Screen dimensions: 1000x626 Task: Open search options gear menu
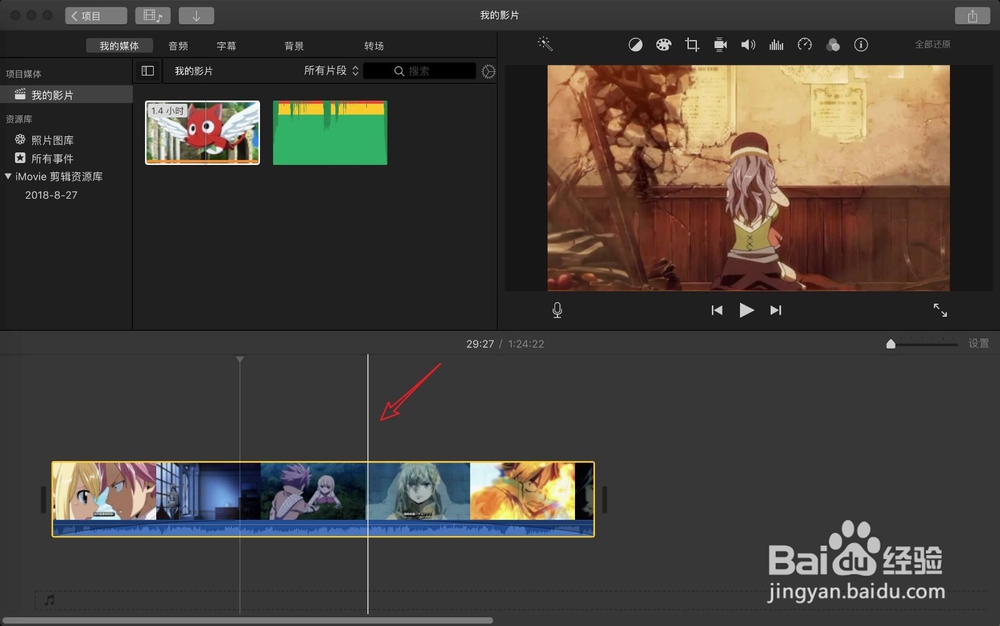488,70
